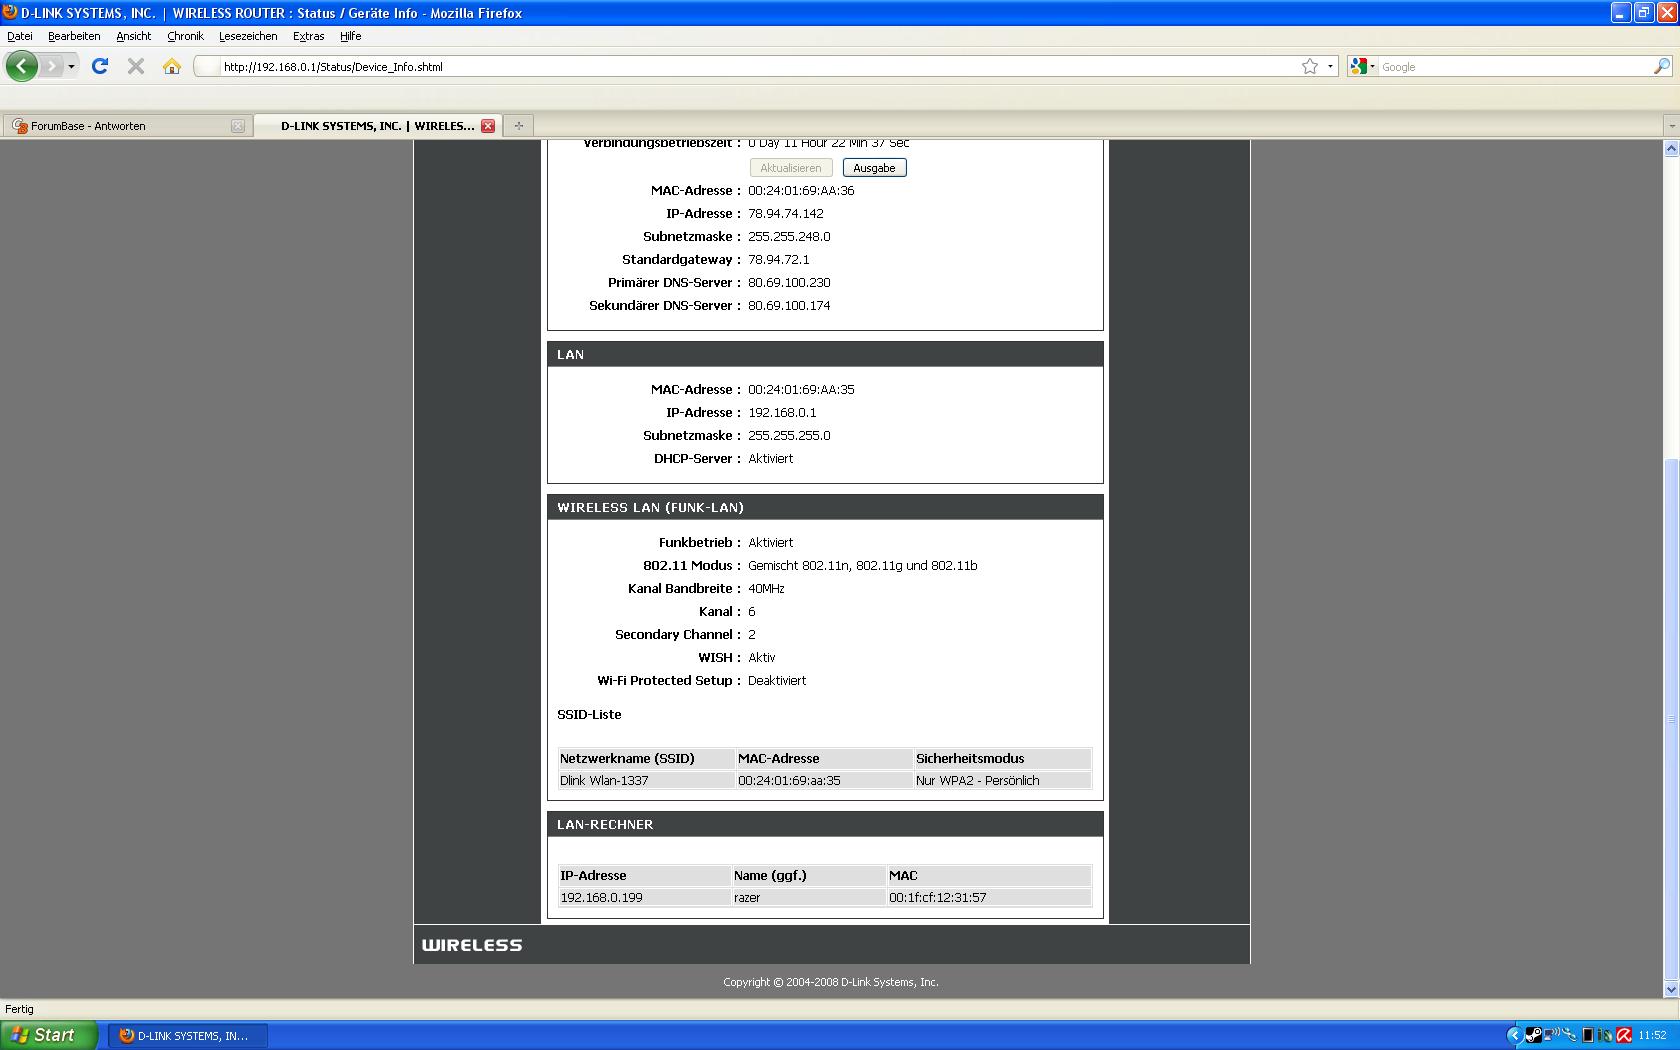Click the Kanal Bandbreite value 40MHz
Screen dimensions: 1680x1050
[x=766, y=589]
